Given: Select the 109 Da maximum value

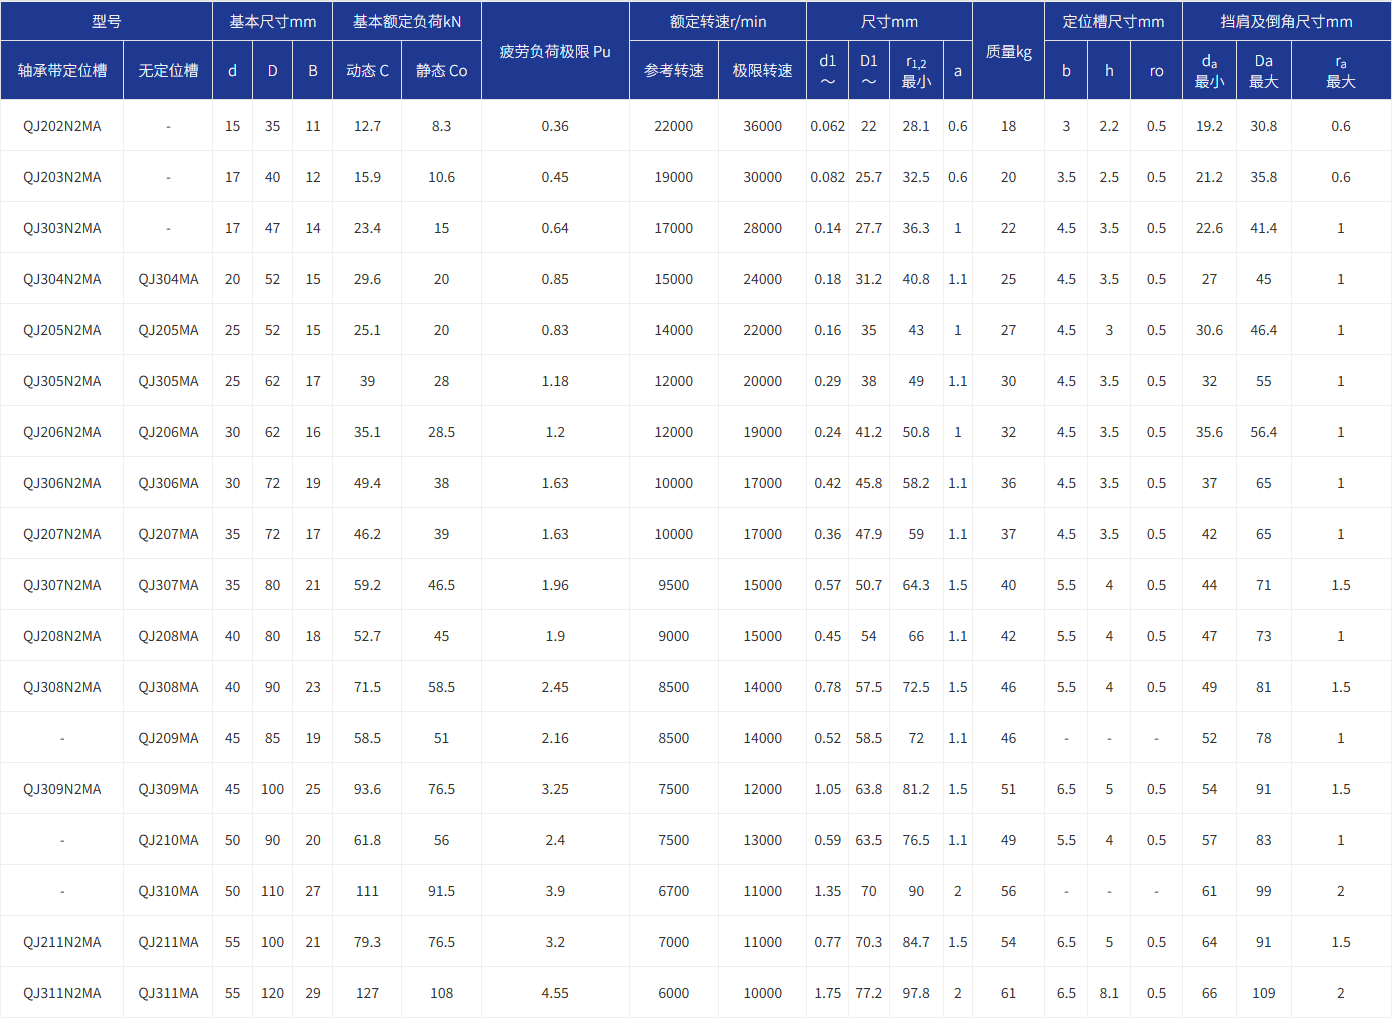Looking at the screenshot, I should pos(1264,993).
